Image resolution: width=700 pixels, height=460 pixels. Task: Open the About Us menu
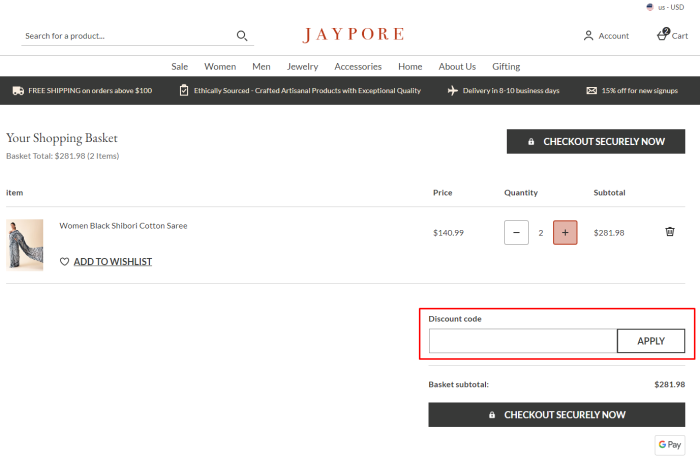(x=457, y=67)
